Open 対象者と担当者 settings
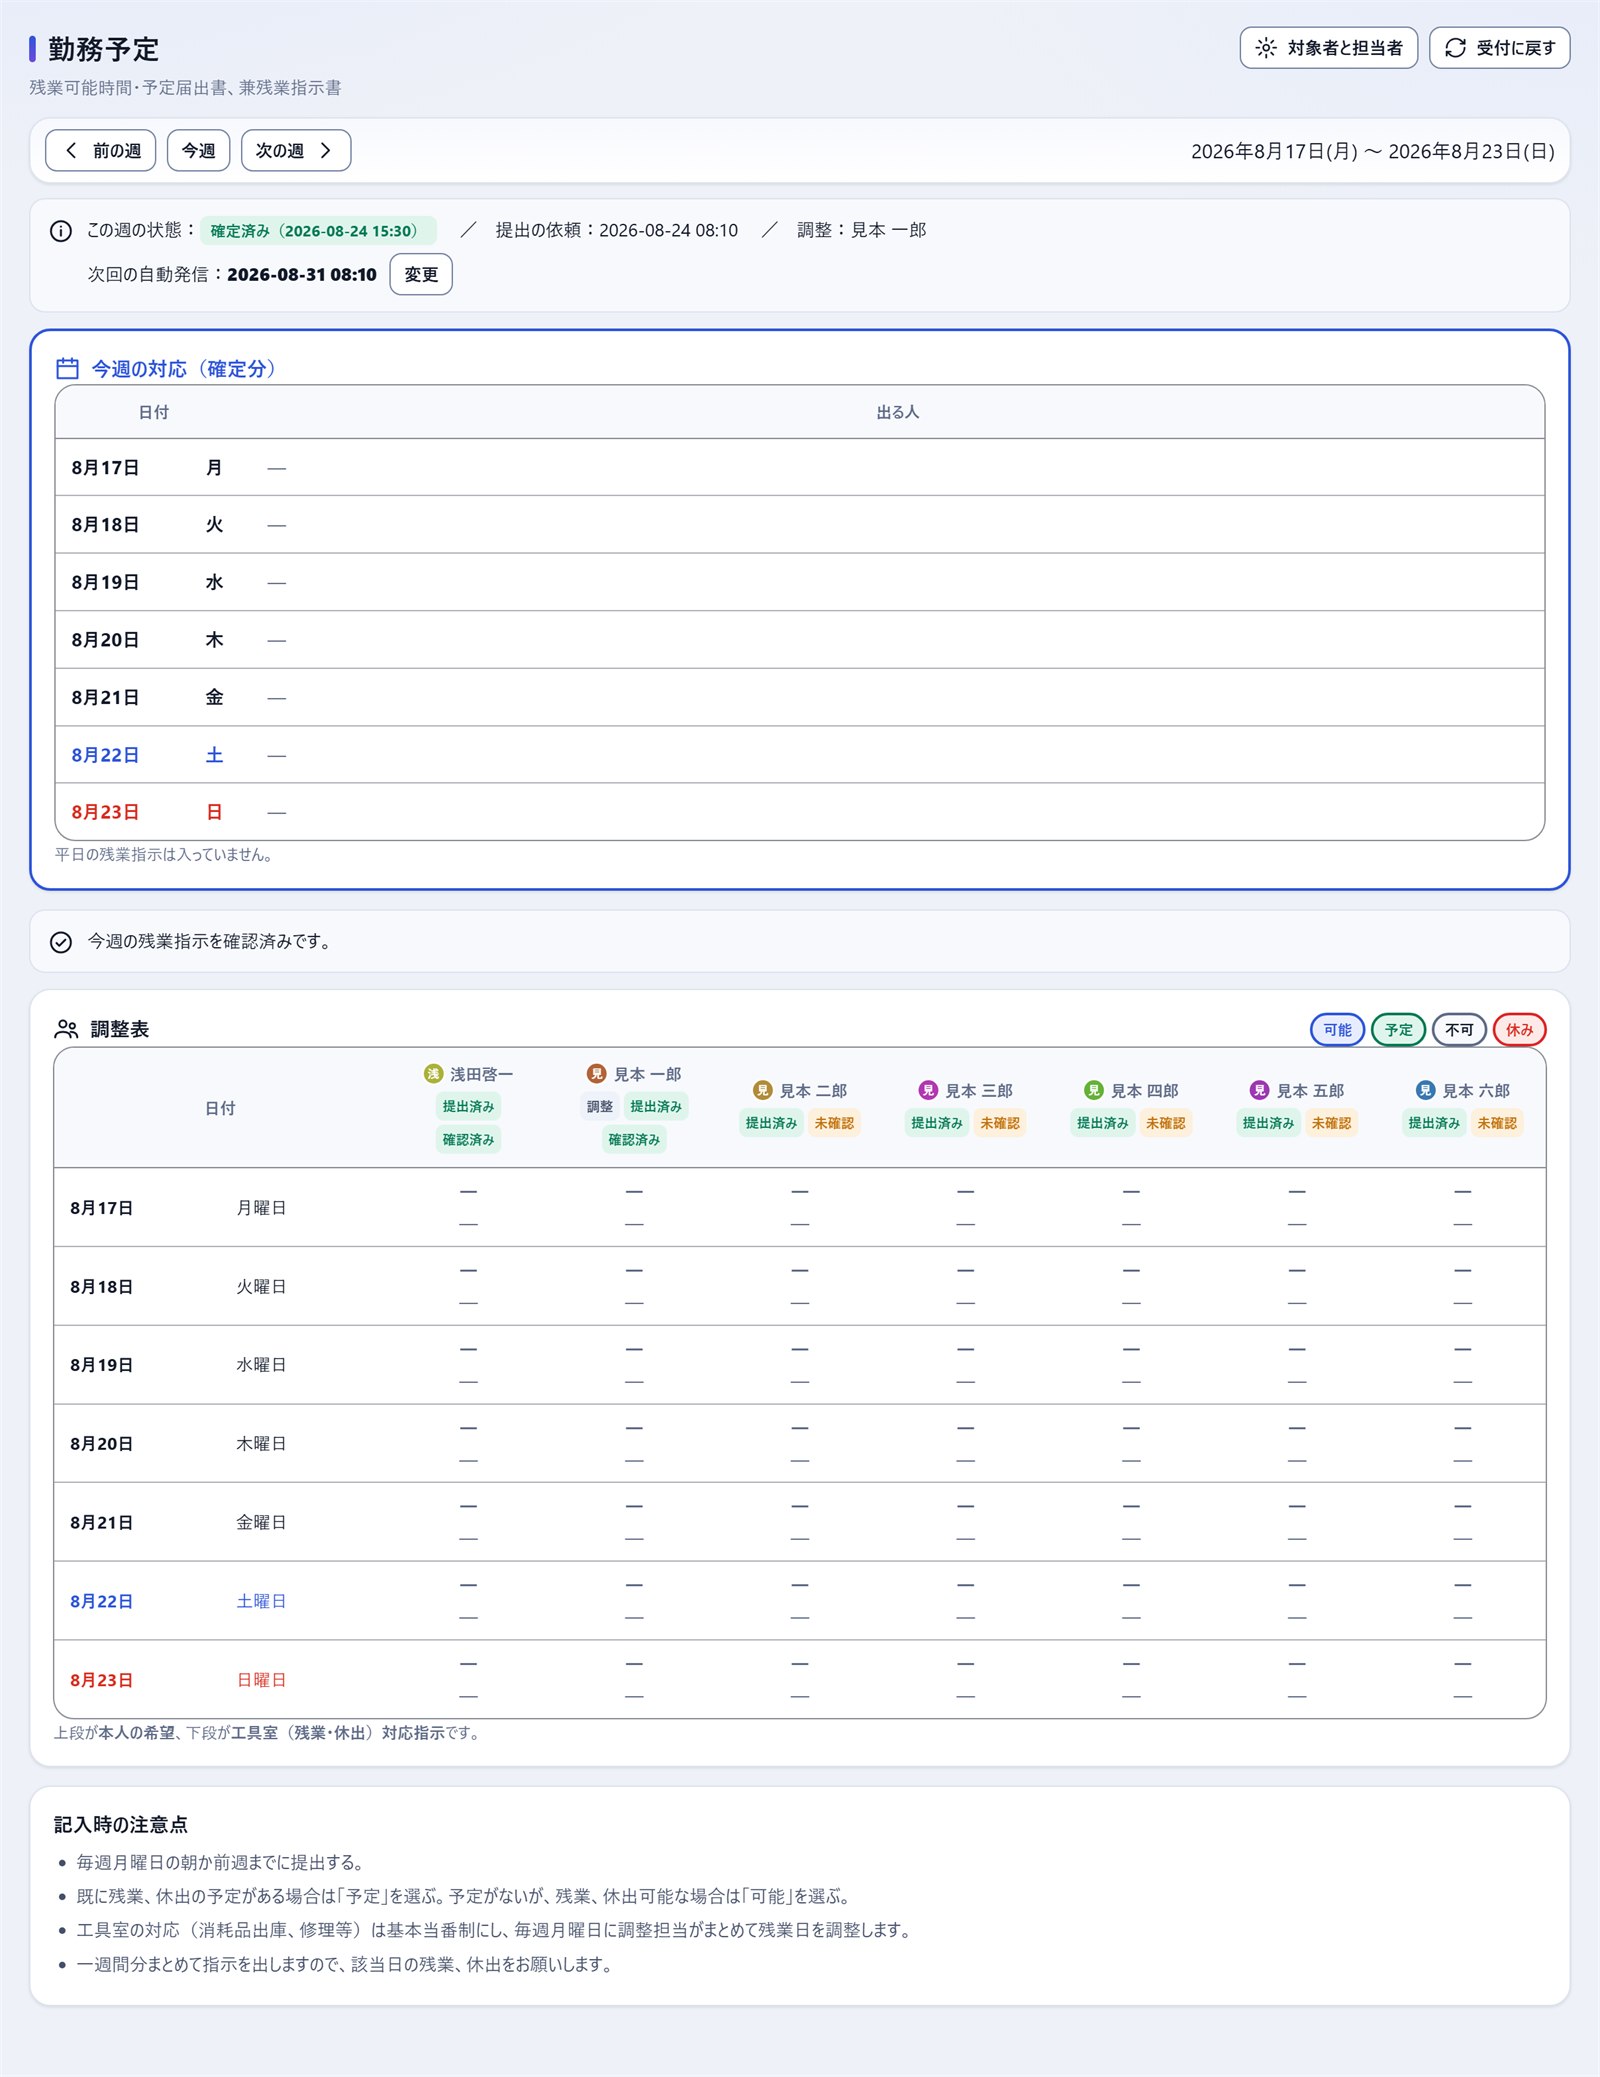This screenshot has width=1600, height=2077. pyautogui.click(x=1328, y=48)
